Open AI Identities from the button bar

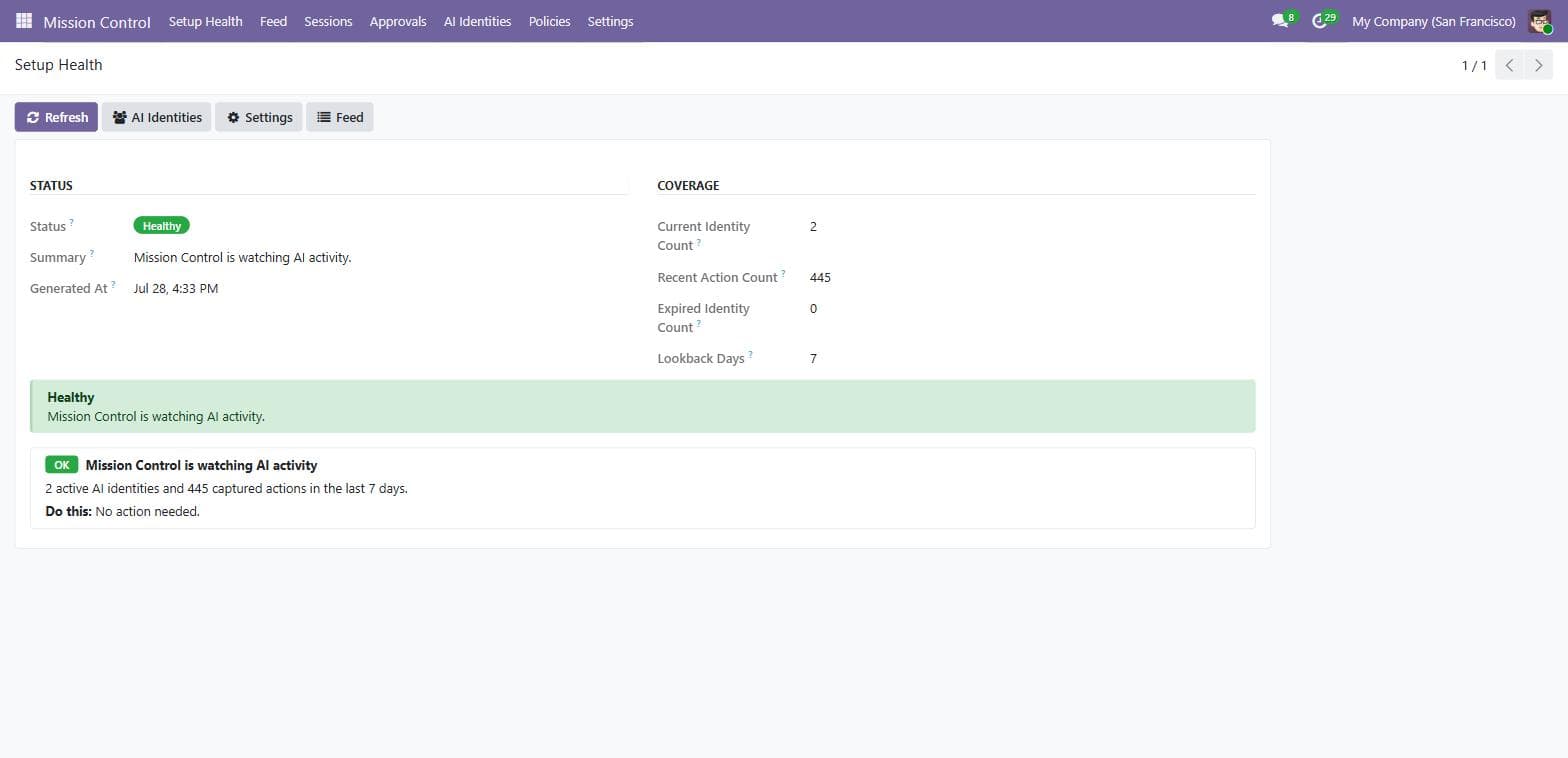(156, 117)
